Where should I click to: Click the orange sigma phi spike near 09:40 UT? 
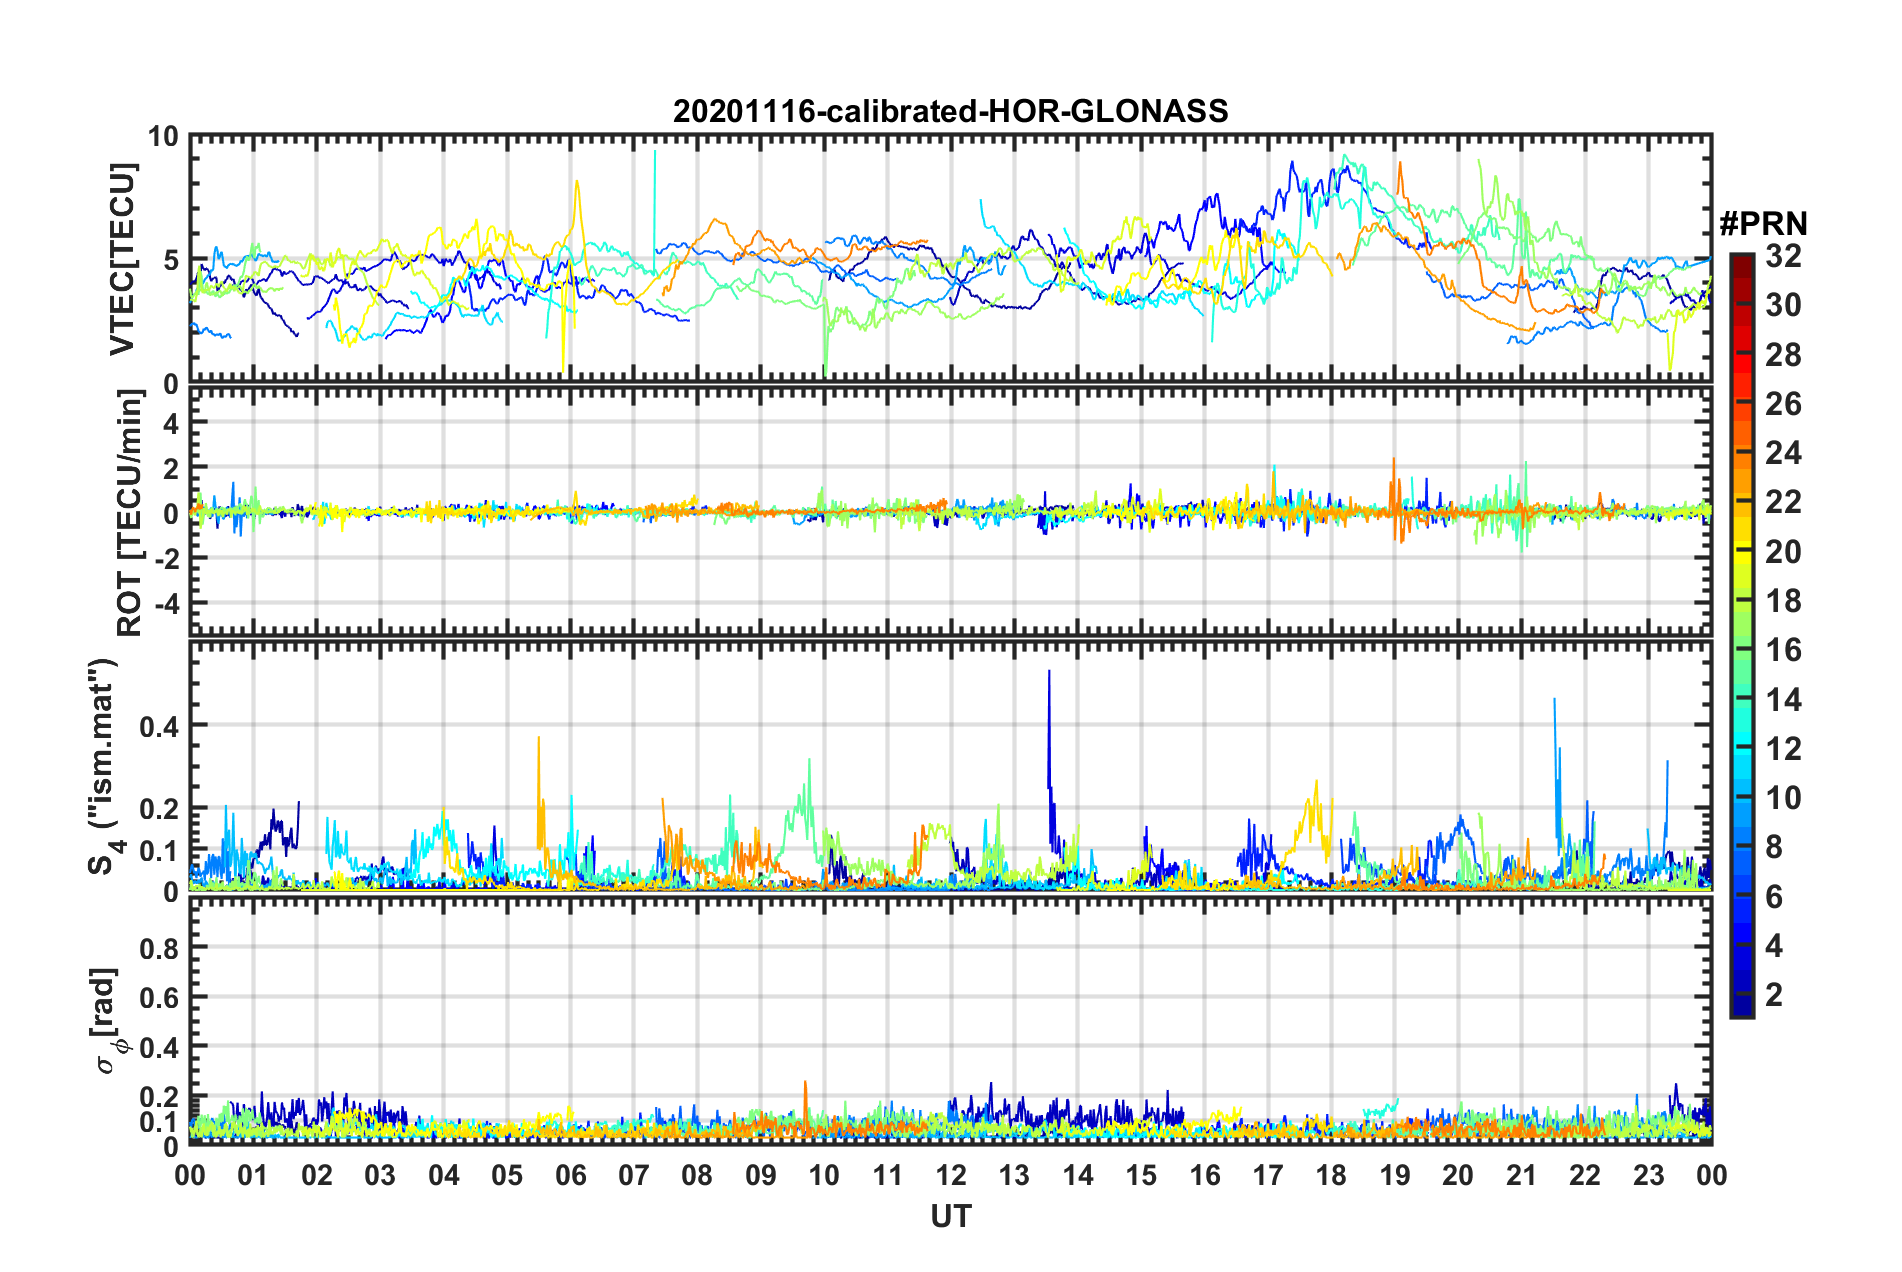click(x=805, y=1105)
